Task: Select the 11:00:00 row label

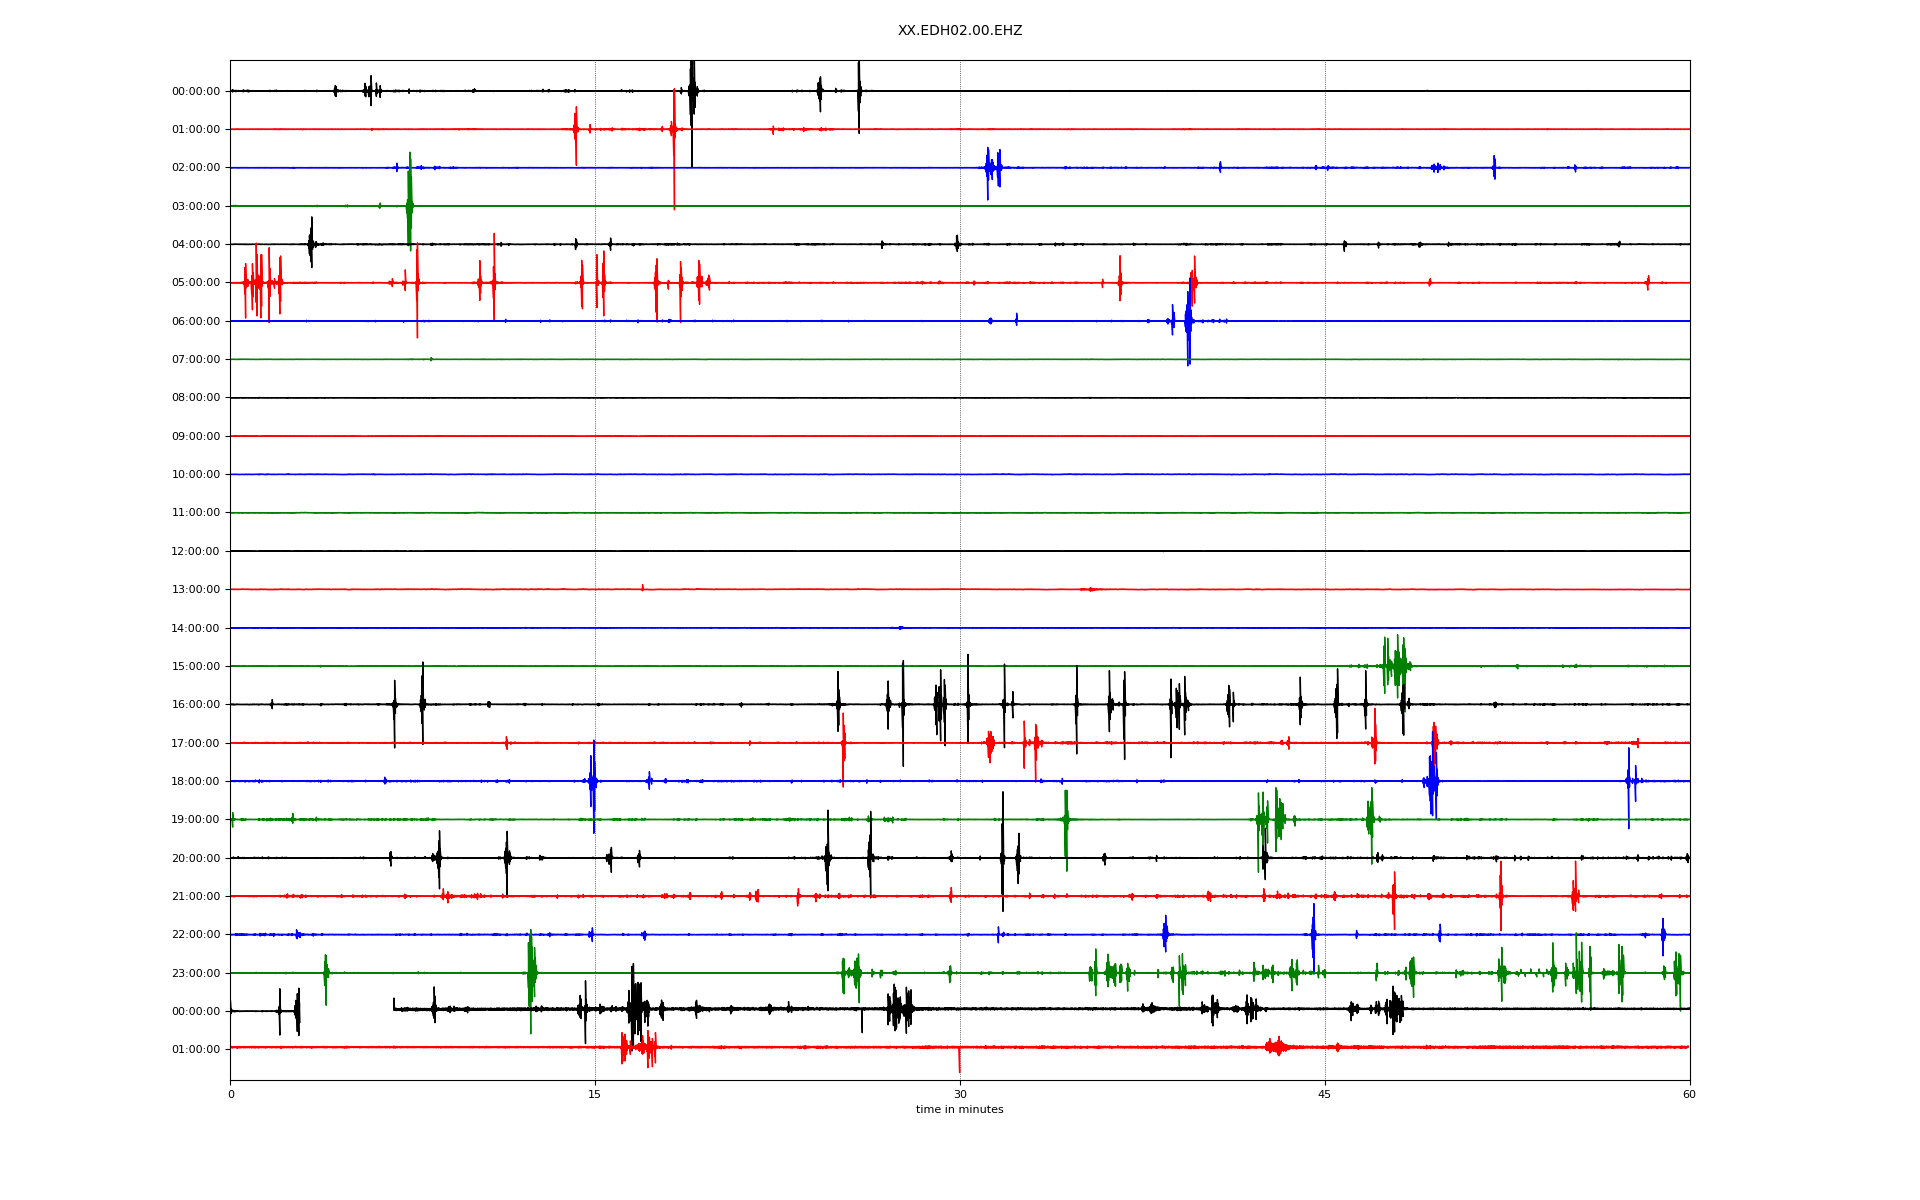Action: 196,513
